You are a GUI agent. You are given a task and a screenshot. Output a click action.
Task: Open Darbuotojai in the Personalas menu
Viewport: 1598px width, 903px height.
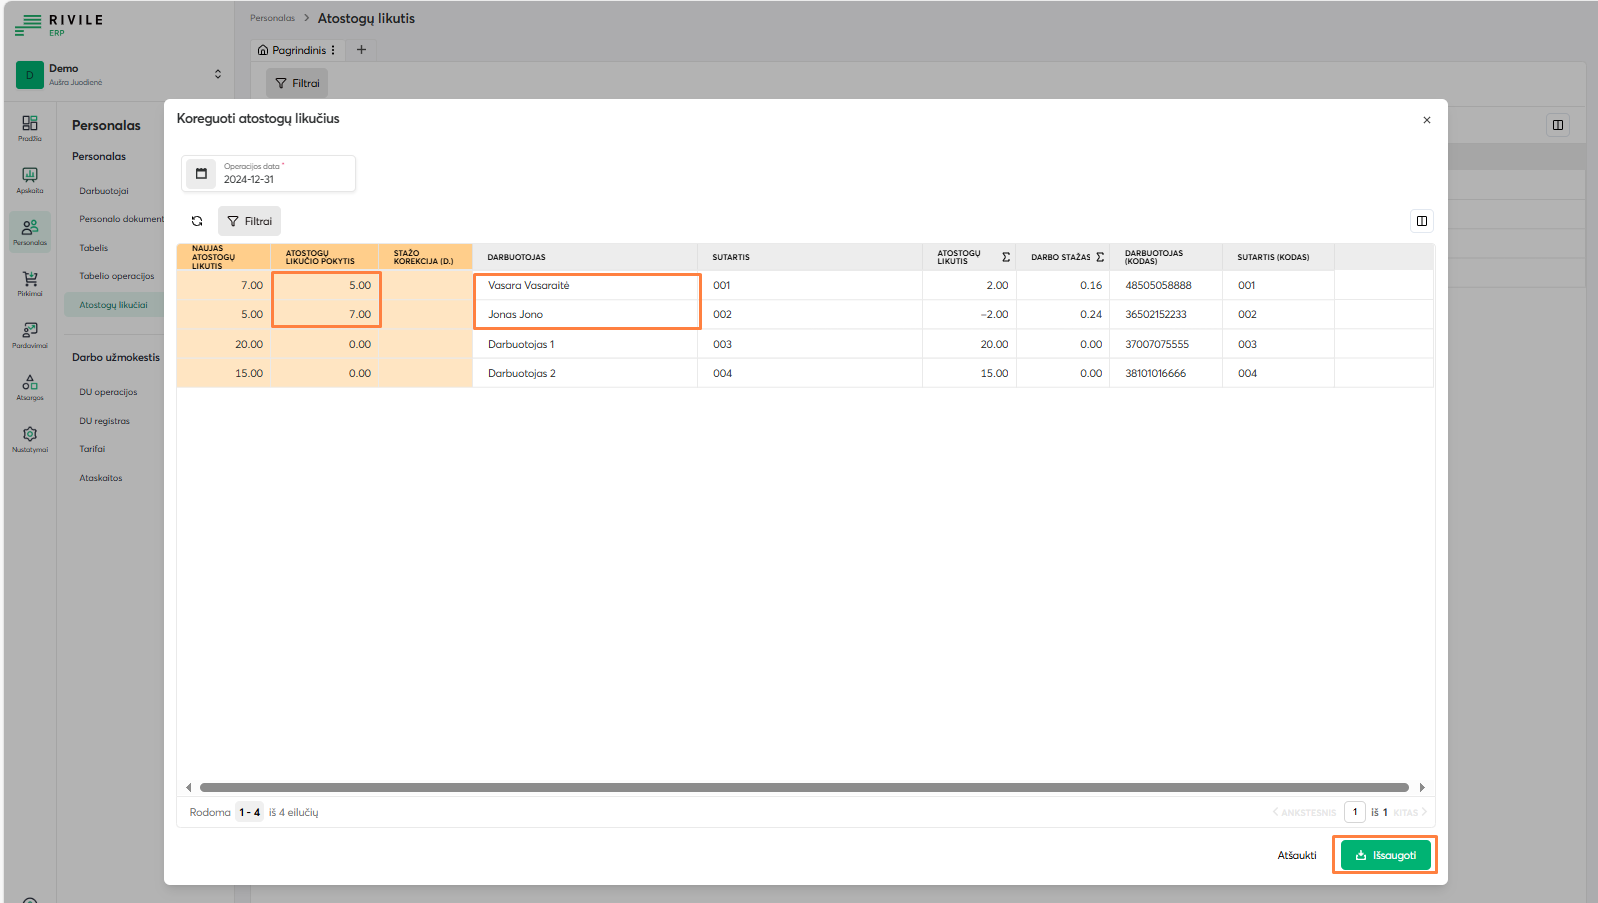tap(104, 191)
